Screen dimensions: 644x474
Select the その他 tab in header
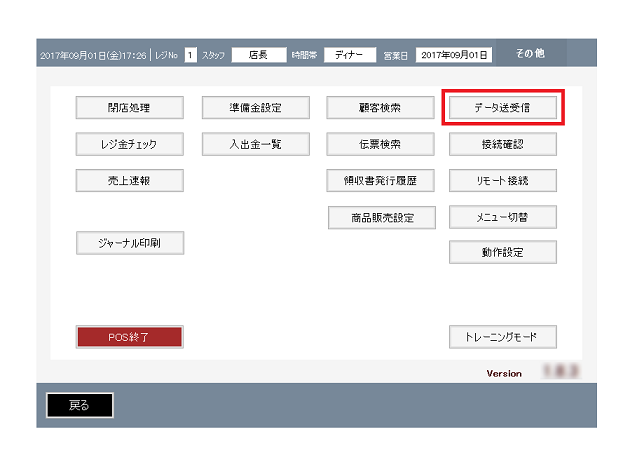[x=531, y=53]
